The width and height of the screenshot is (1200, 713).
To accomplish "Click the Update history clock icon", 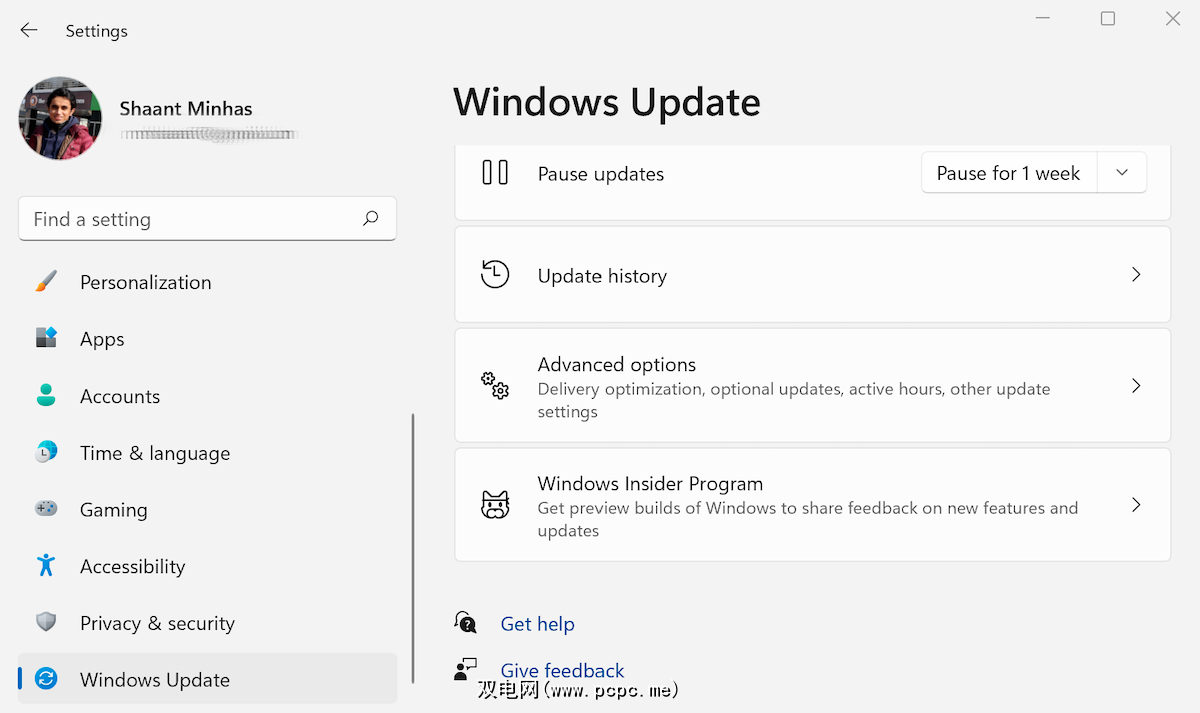I will coord(495,275).
